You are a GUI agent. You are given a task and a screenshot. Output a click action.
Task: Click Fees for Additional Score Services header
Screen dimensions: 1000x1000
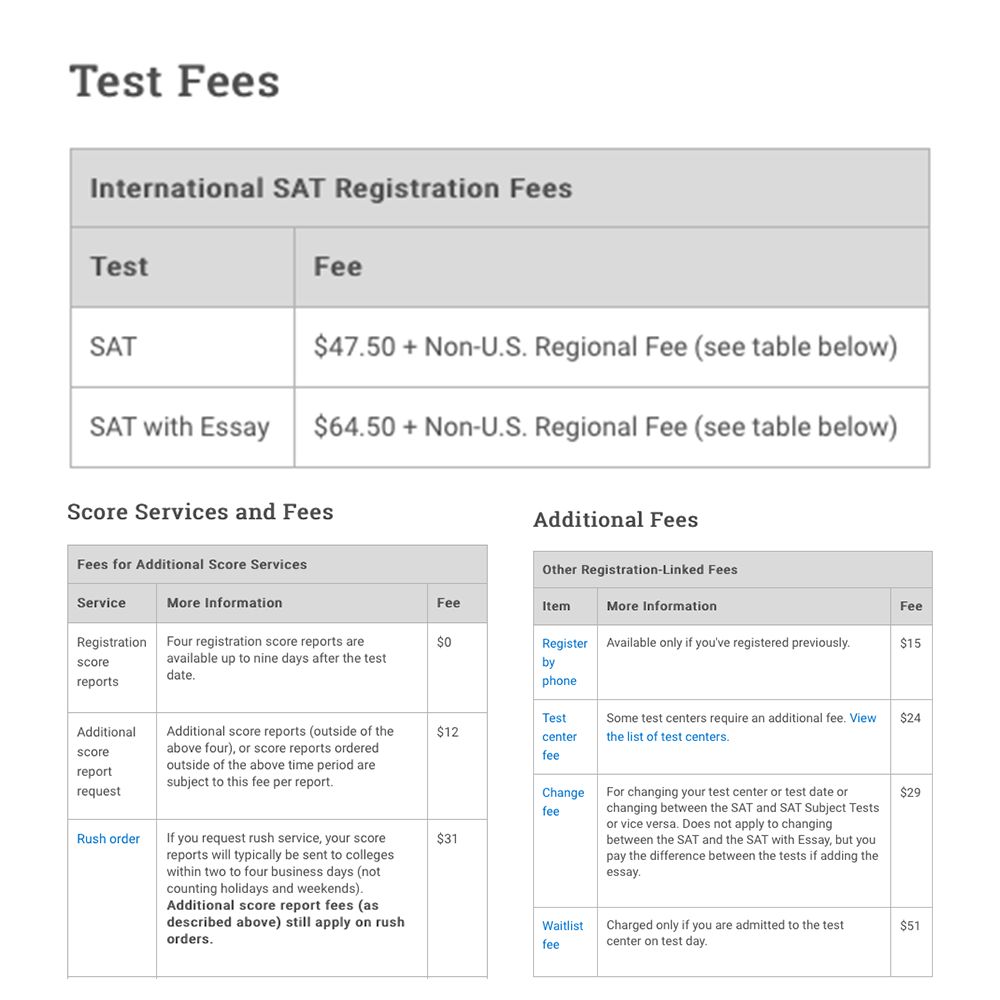click(277, 564)
